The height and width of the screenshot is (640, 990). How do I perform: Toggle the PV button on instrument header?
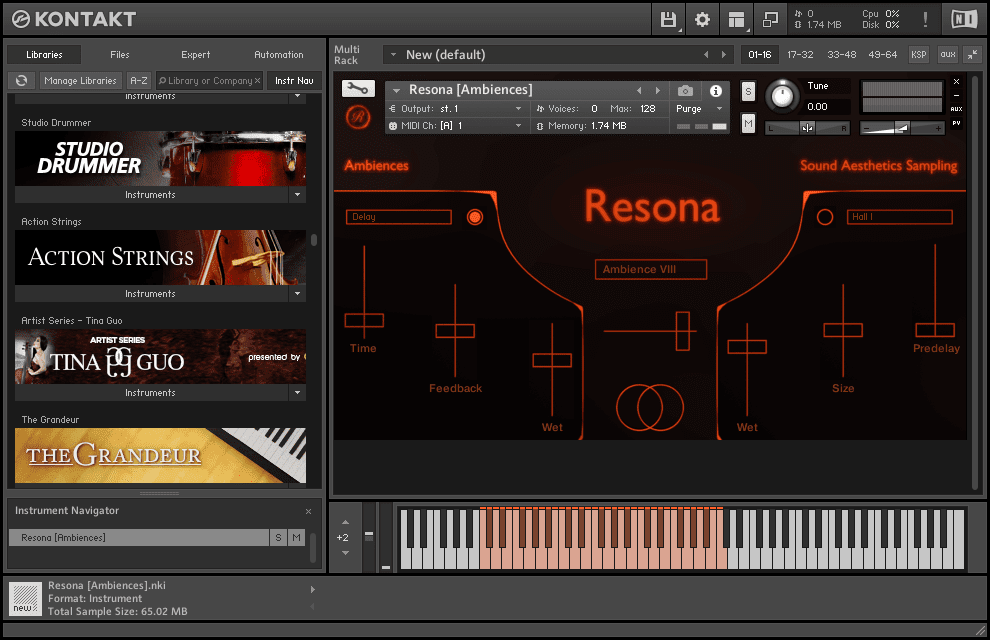(x=957, y=123)
